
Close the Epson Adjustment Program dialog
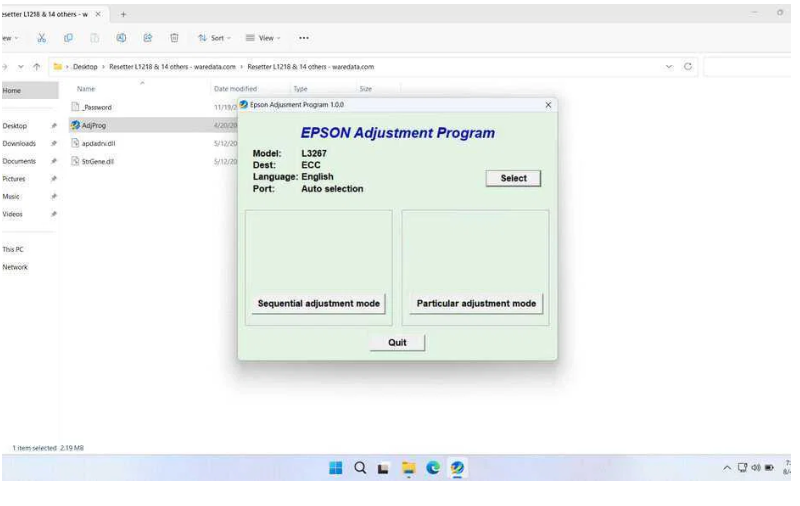pos(548,105)
